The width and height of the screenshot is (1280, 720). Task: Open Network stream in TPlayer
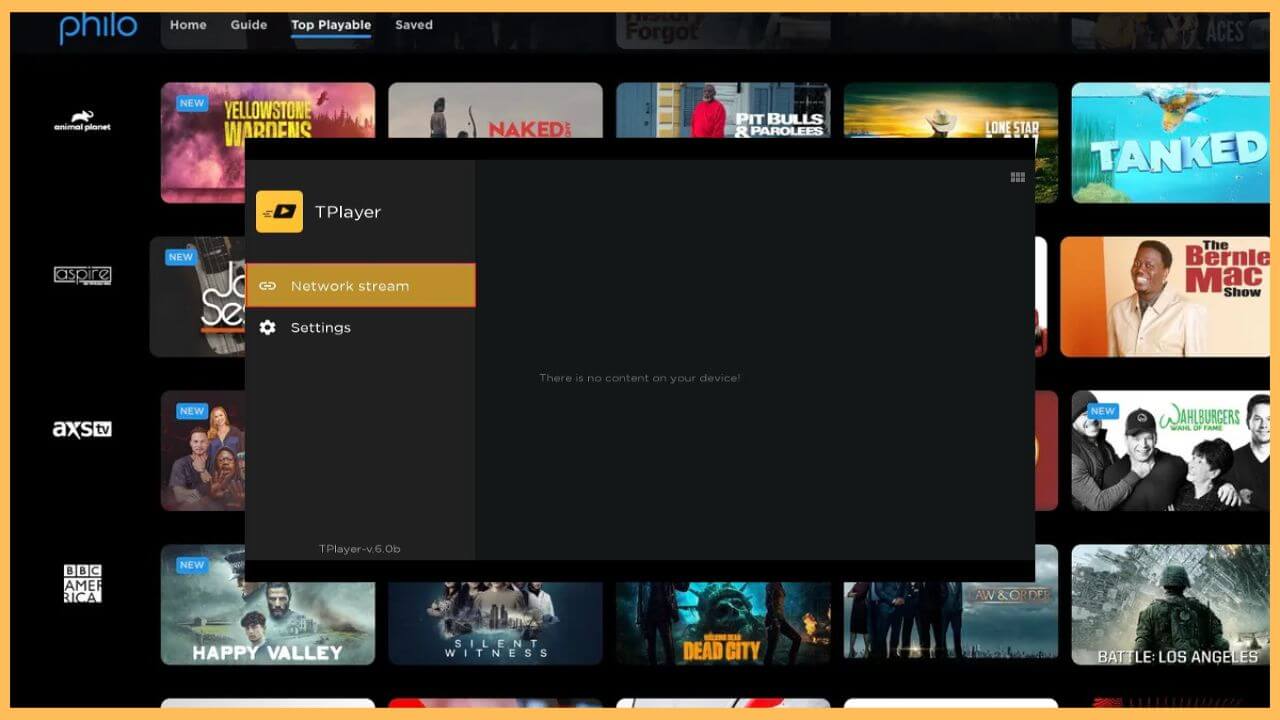[x=349, y=285]
